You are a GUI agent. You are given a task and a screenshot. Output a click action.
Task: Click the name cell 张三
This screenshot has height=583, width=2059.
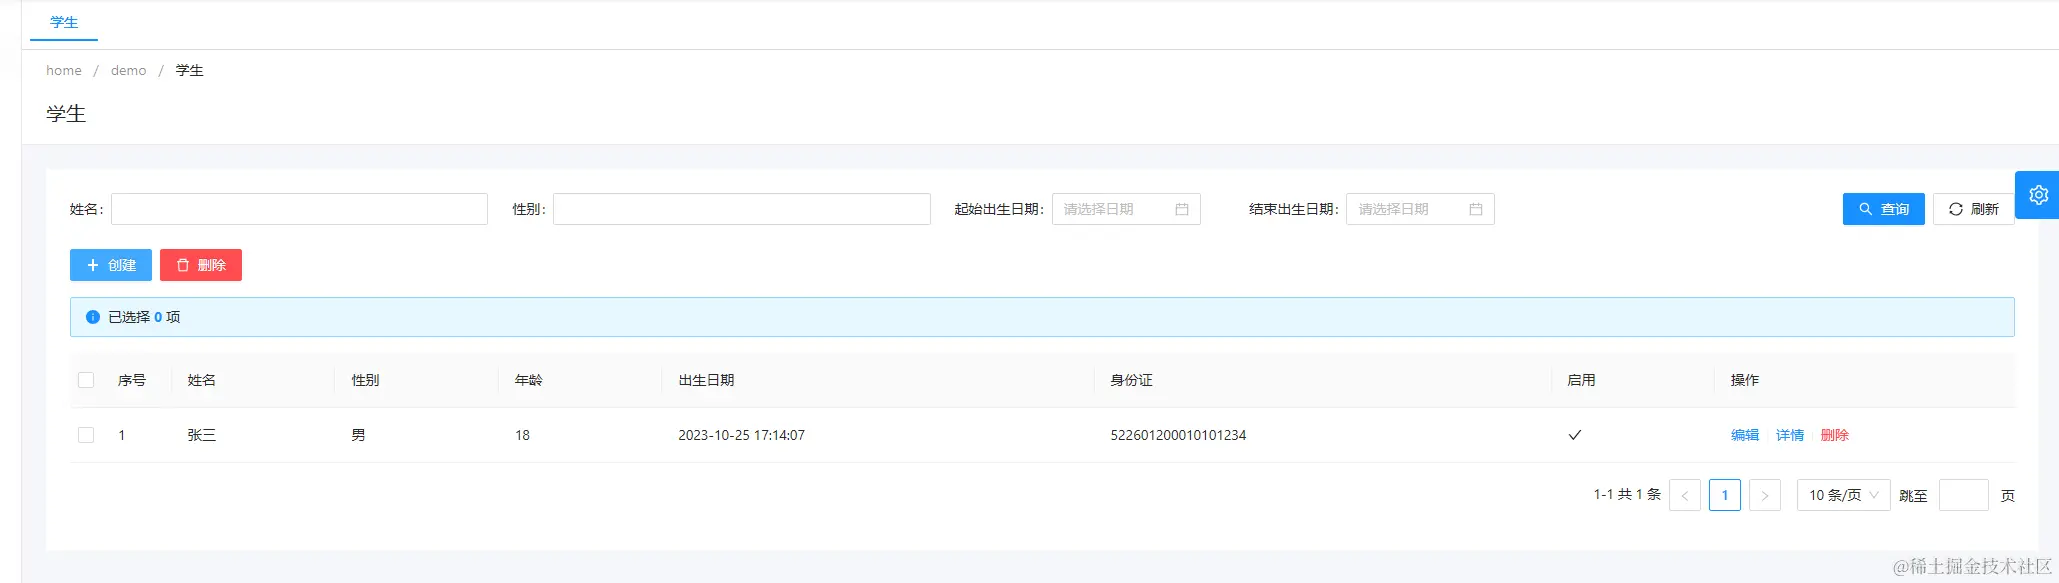[202, 435]
